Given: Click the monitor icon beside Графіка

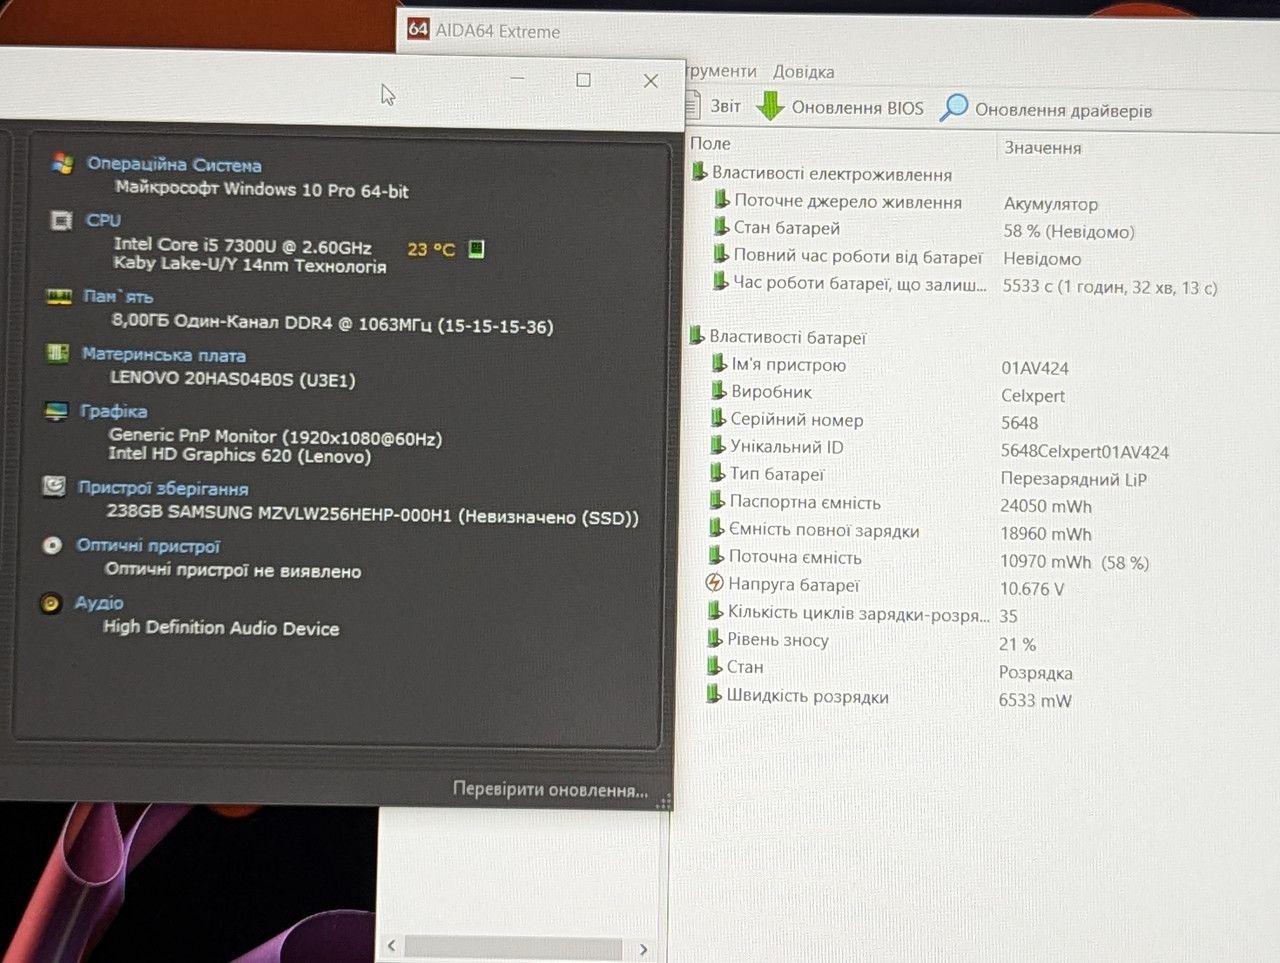Looking at the screenshot, I should (x=57, y=411).
